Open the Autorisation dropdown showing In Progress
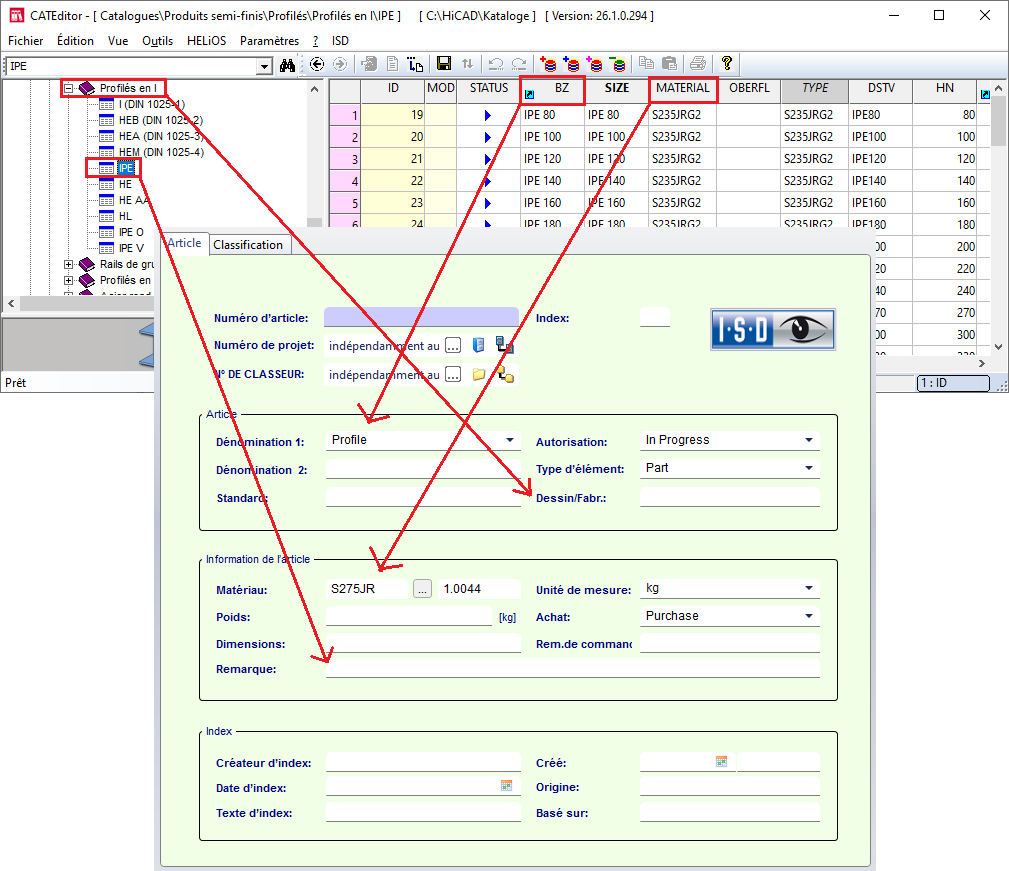The image size is (1009, 871). [x=808, y=440]
